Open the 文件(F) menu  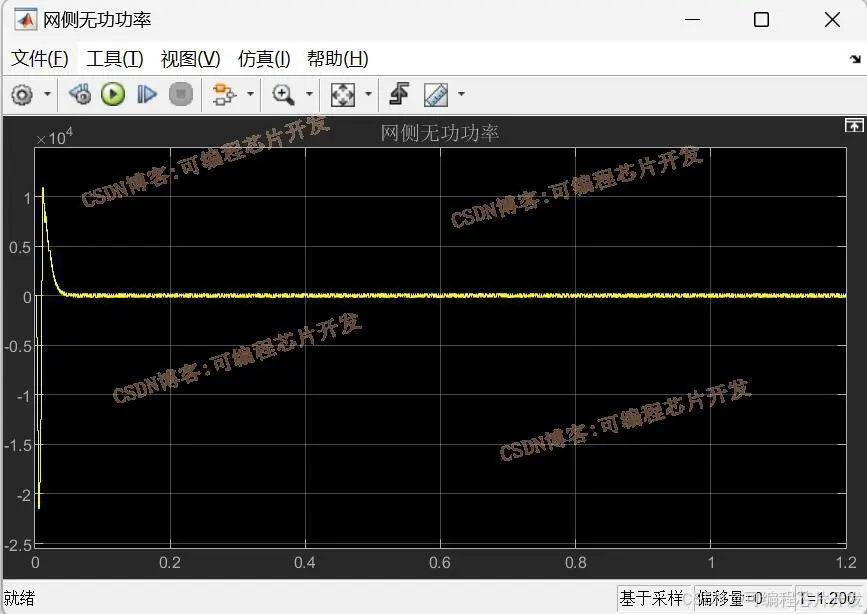(x=40, y=59)
